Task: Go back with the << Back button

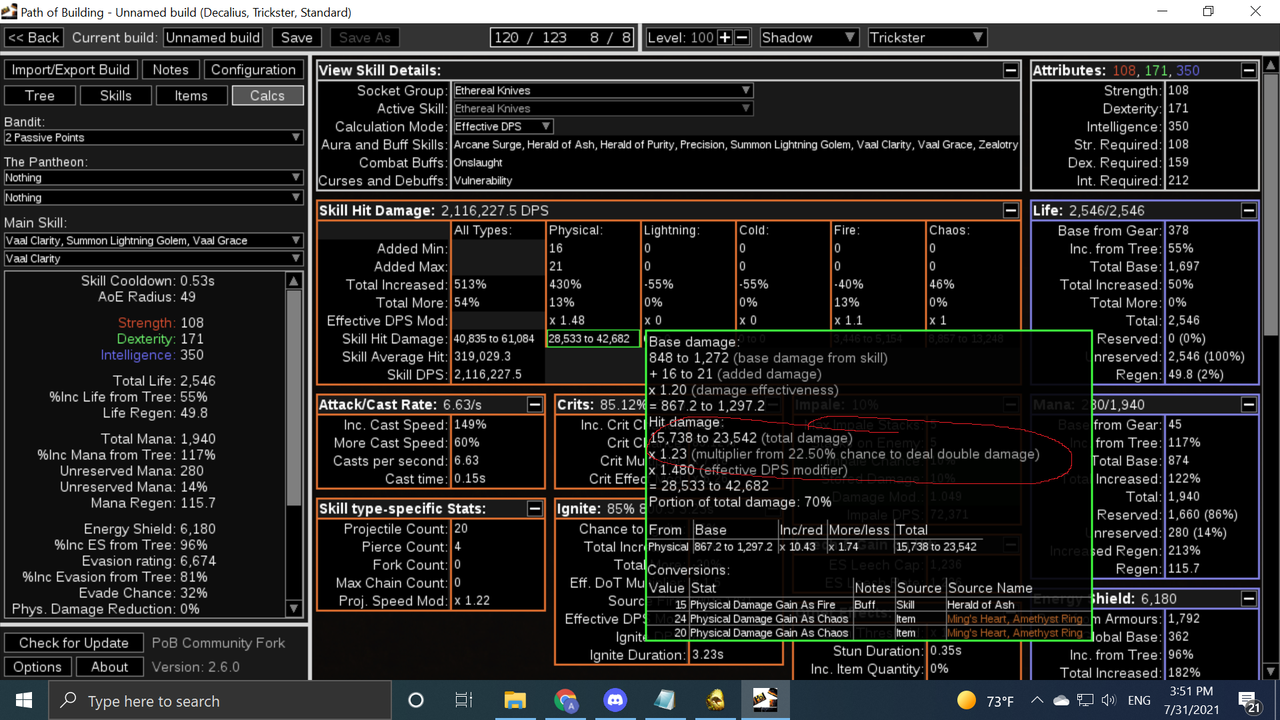Action: (x=34, y=38)
